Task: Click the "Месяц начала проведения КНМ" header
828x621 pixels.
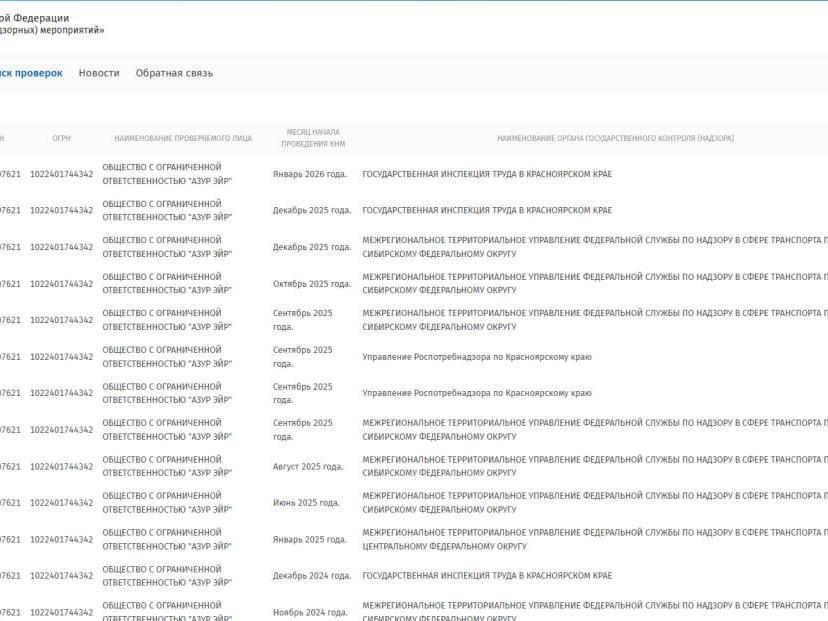Action: [x=312, y=138]
